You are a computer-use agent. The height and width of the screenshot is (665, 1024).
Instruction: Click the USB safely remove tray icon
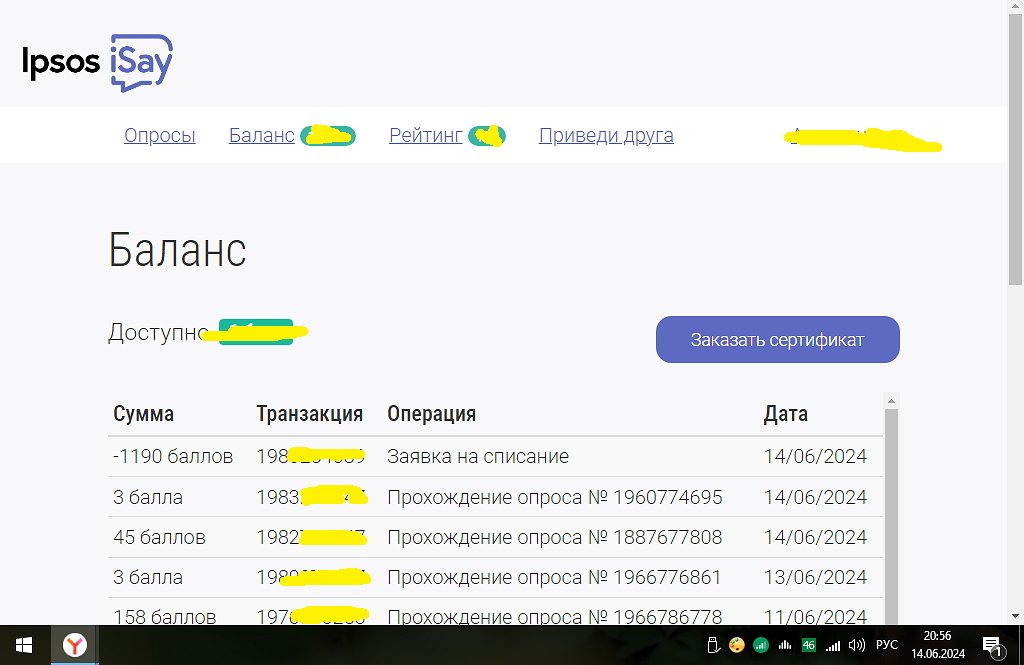[713, 645]
